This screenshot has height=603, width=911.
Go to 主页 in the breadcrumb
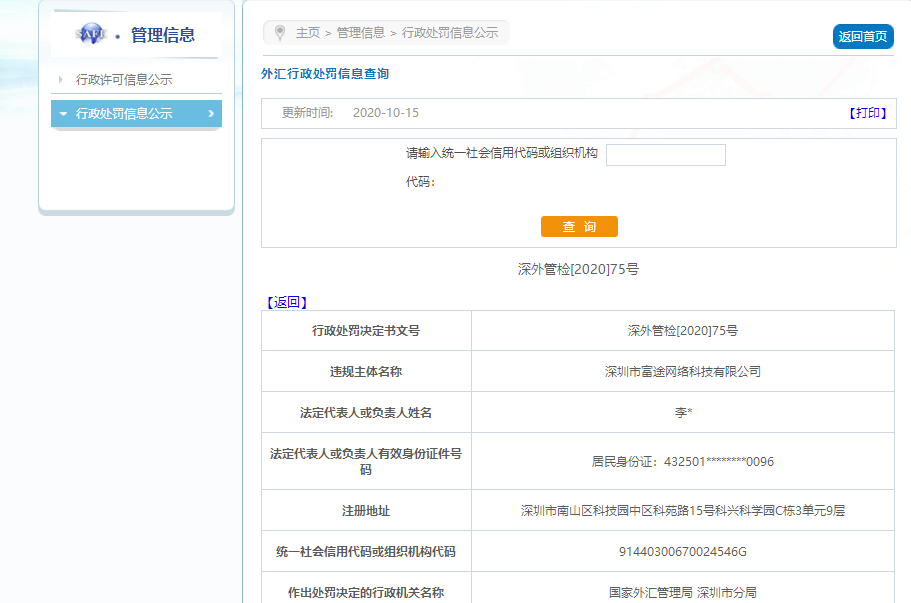pos(308,33)
